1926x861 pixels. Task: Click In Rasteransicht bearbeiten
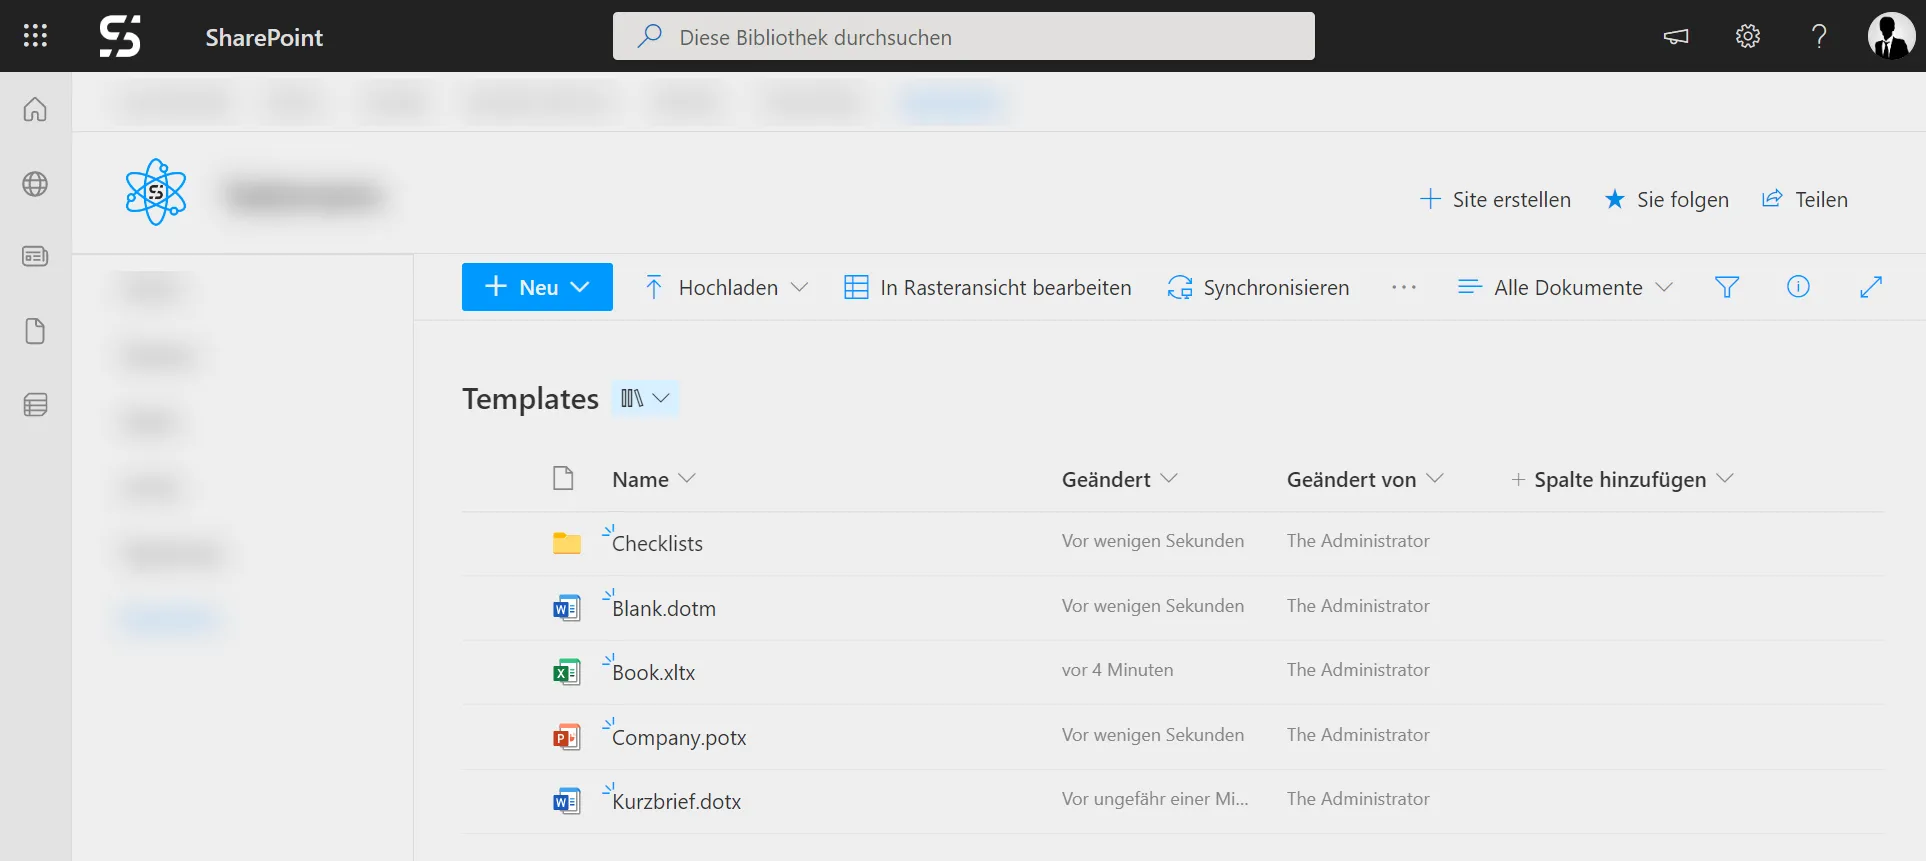click(x=988, y=287)
